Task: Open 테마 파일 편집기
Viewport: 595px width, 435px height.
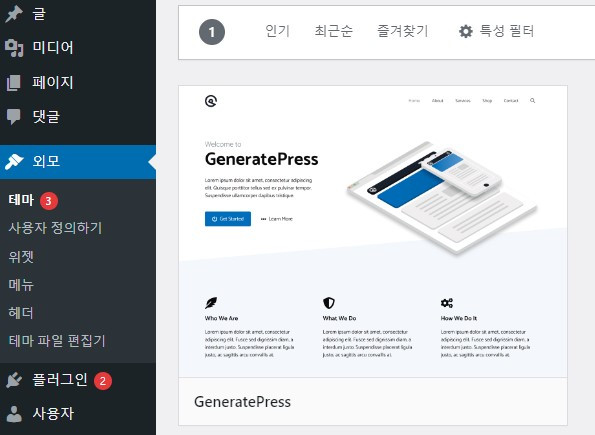Action: pyautogui.click(x=57, y=341)
